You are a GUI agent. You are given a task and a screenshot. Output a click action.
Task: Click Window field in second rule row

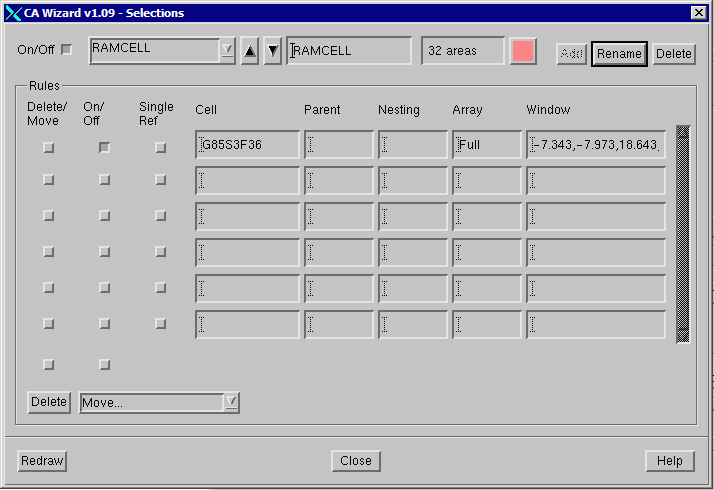pyautogui.click(x=596, y=180)
